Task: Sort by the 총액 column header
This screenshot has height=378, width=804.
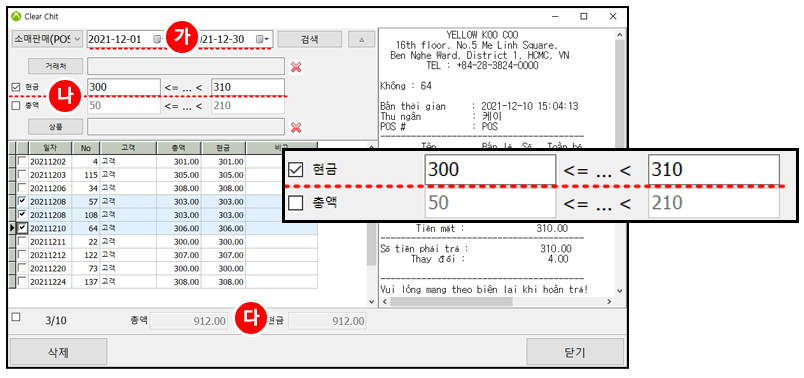Action: coord(178,148)
